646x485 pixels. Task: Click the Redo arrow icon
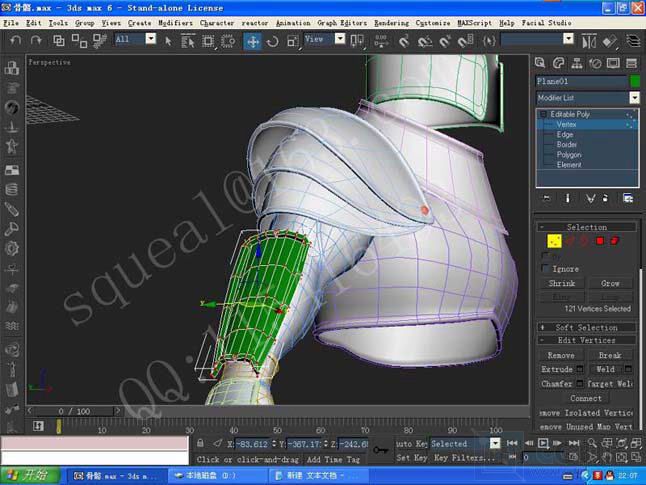pyautogui.click(x=36, y=40)
